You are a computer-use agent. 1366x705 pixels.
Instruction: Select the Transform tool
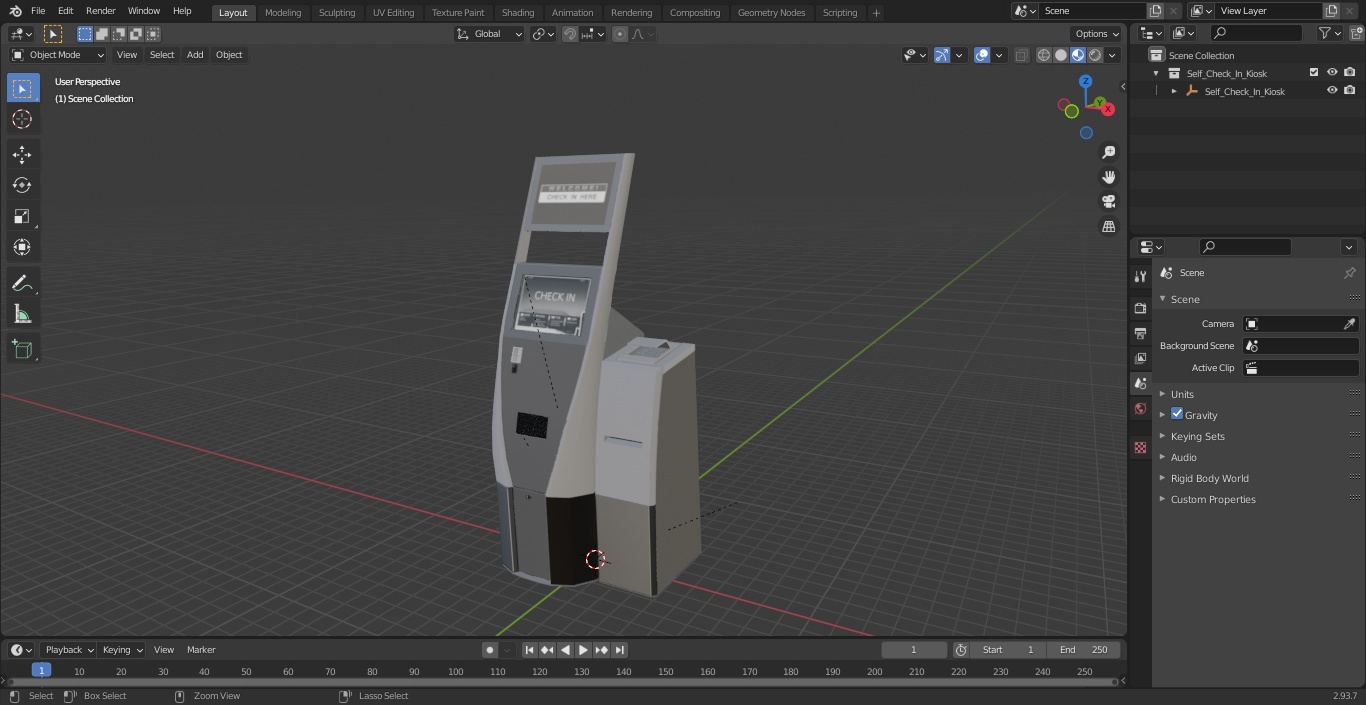coord(22,247)
